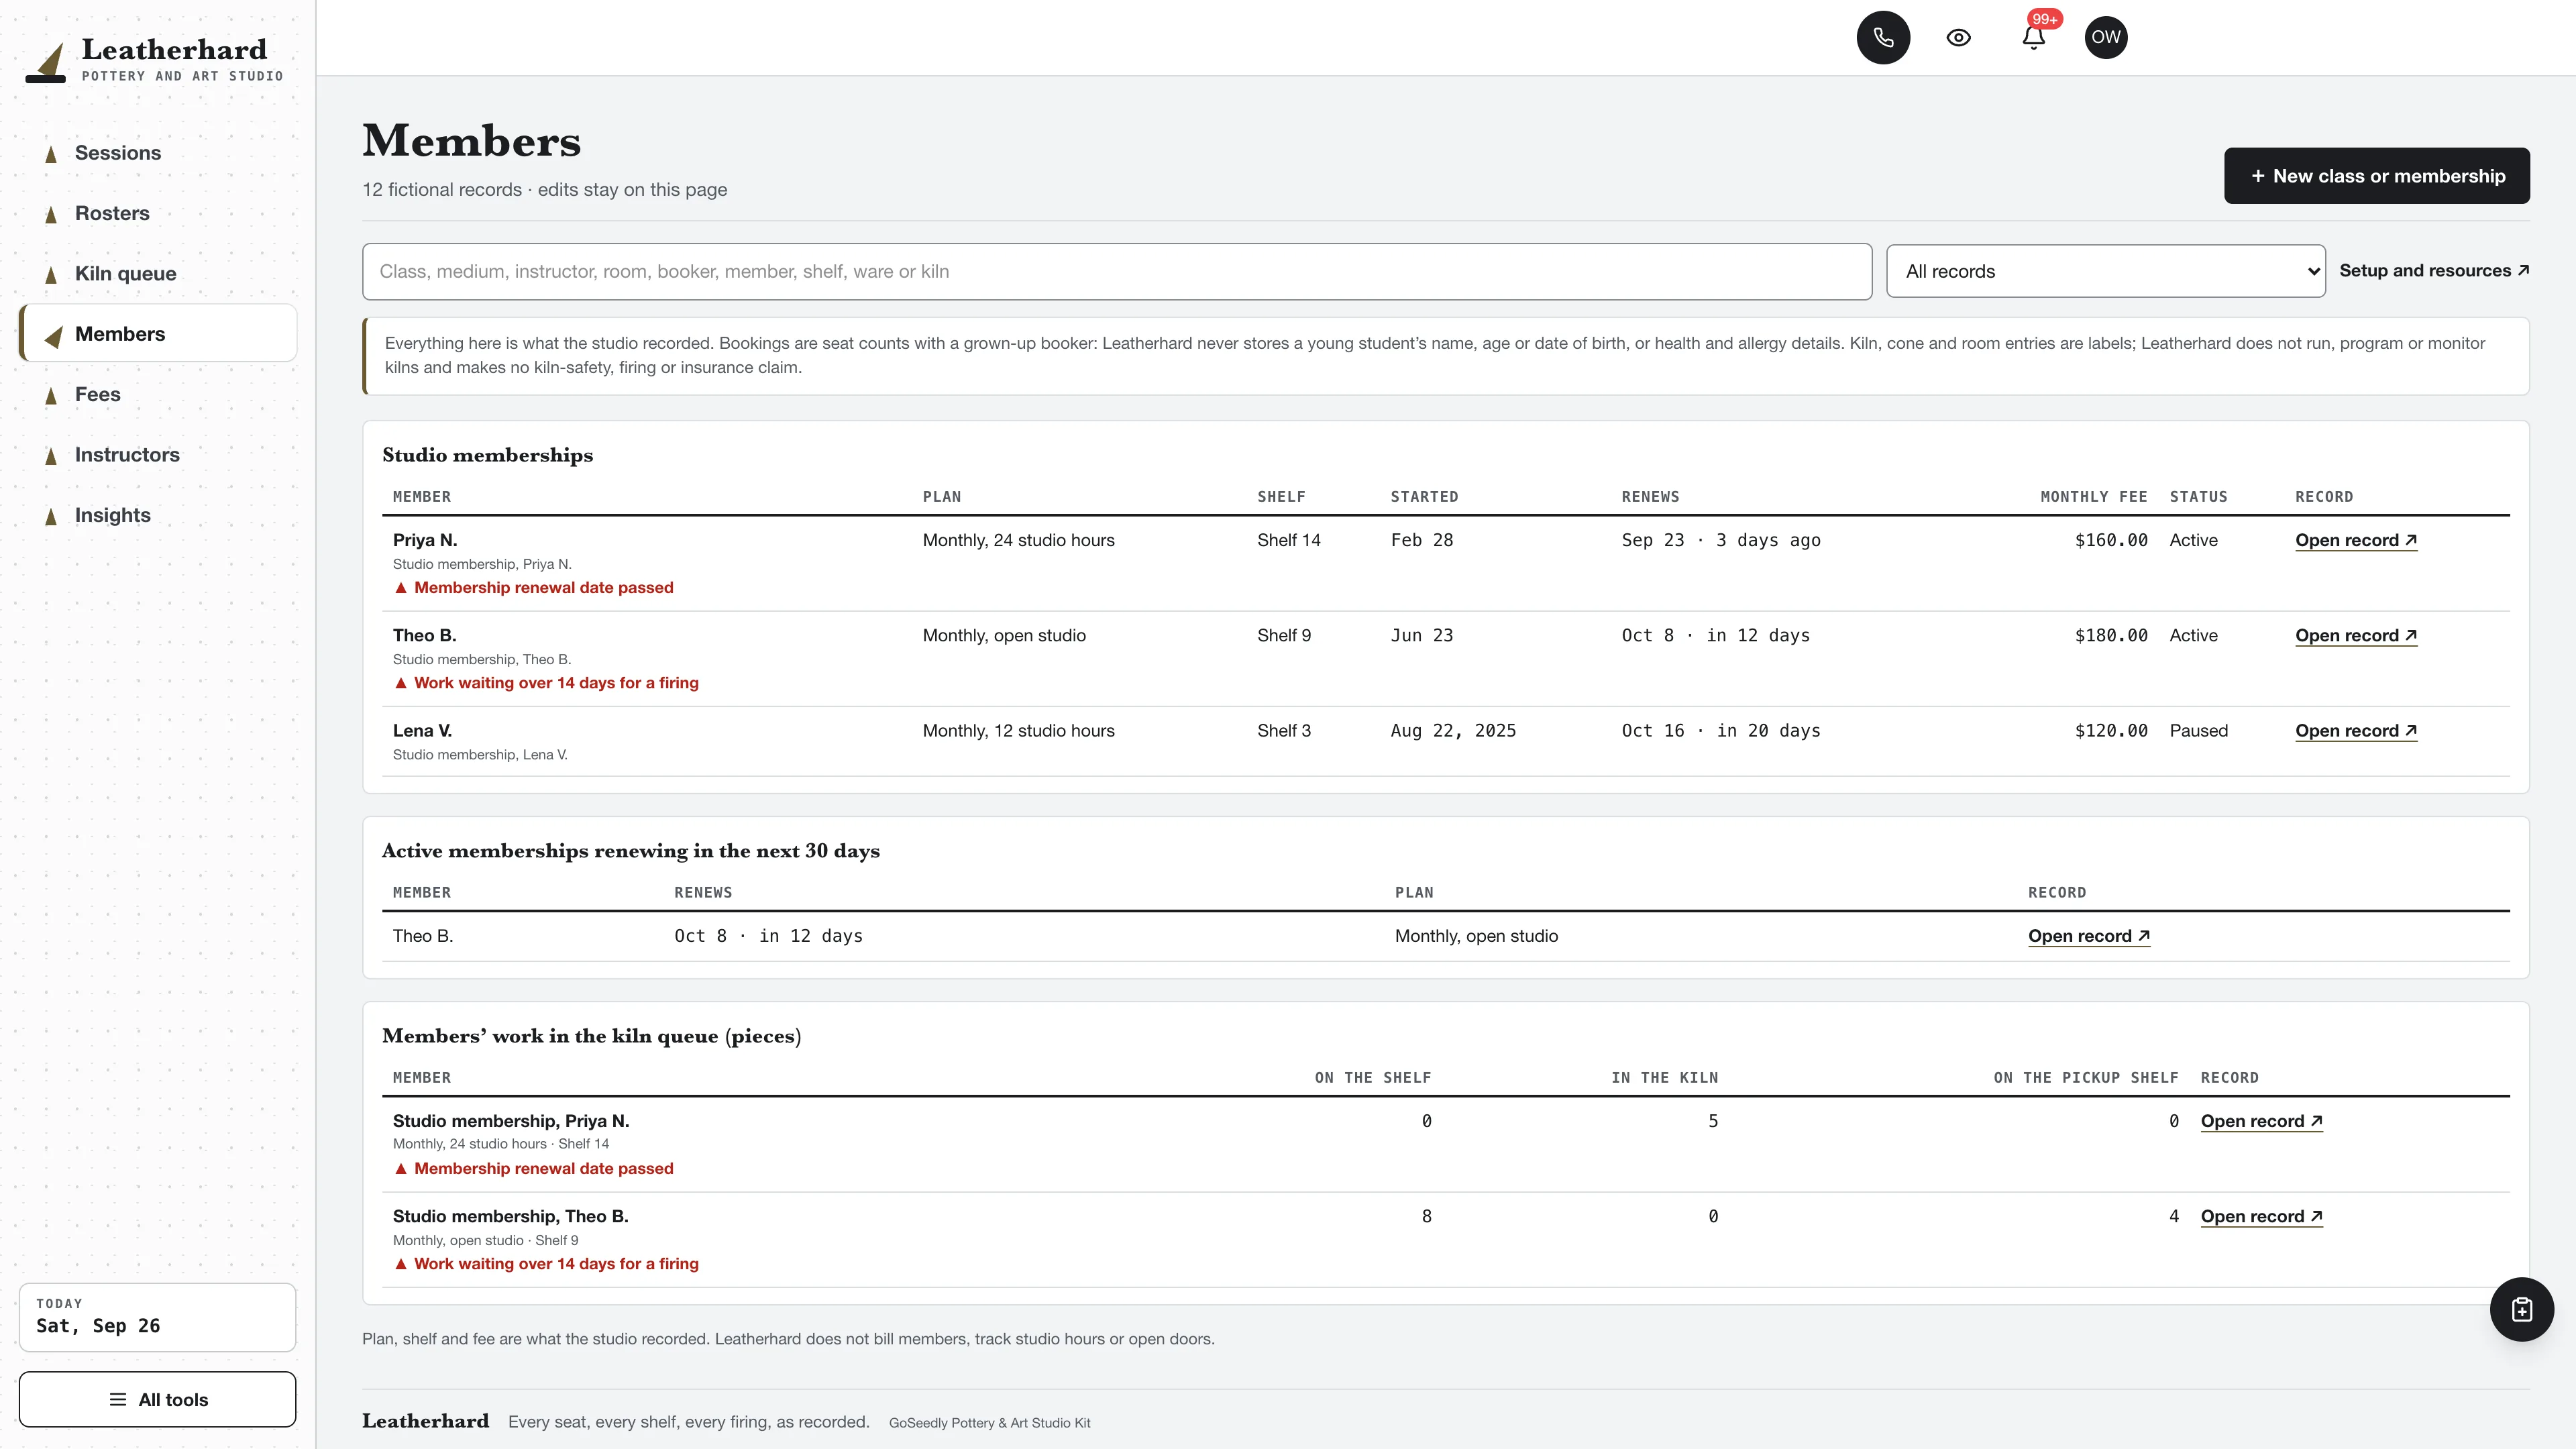Open Insights
This screenshot has height=1449, width=2576.
158,515
